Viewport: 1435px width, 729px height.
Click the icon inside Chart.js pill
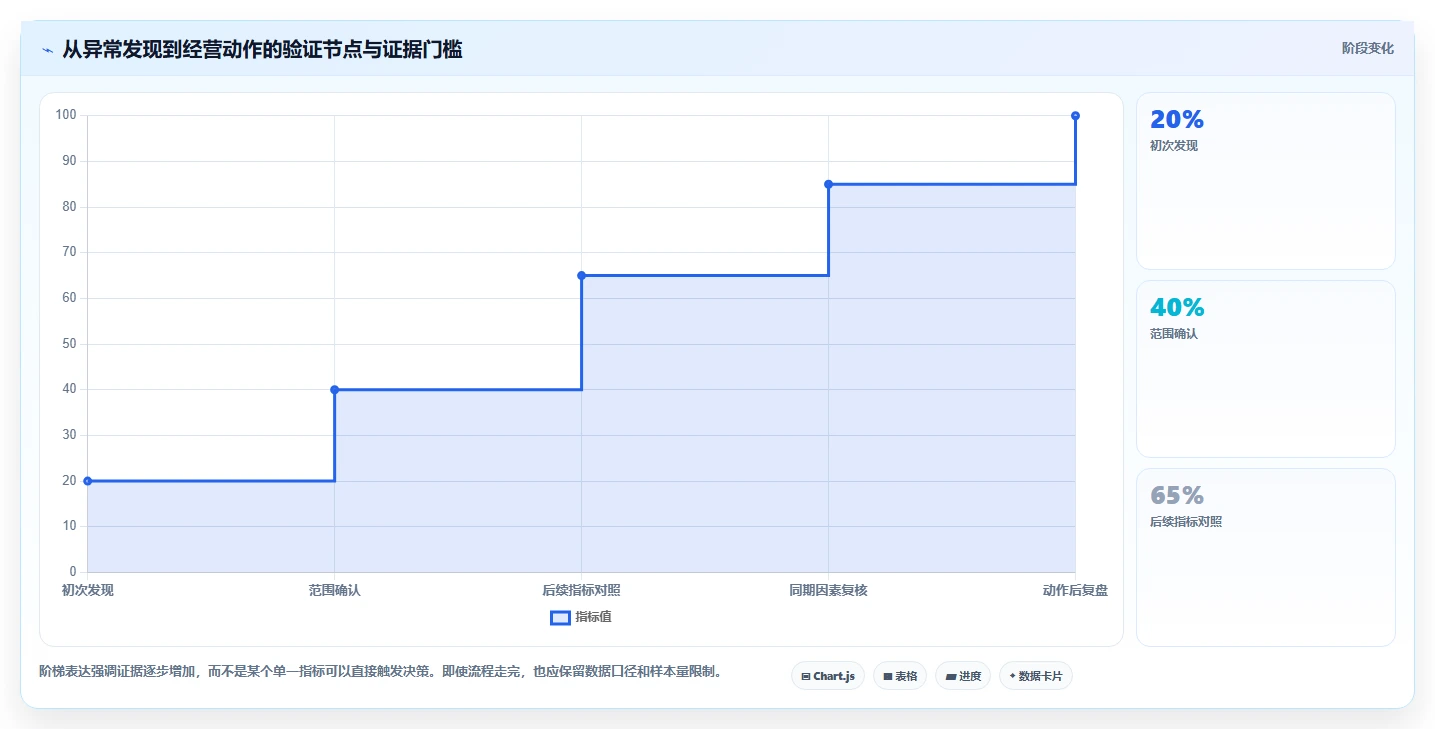click(805, 677)
